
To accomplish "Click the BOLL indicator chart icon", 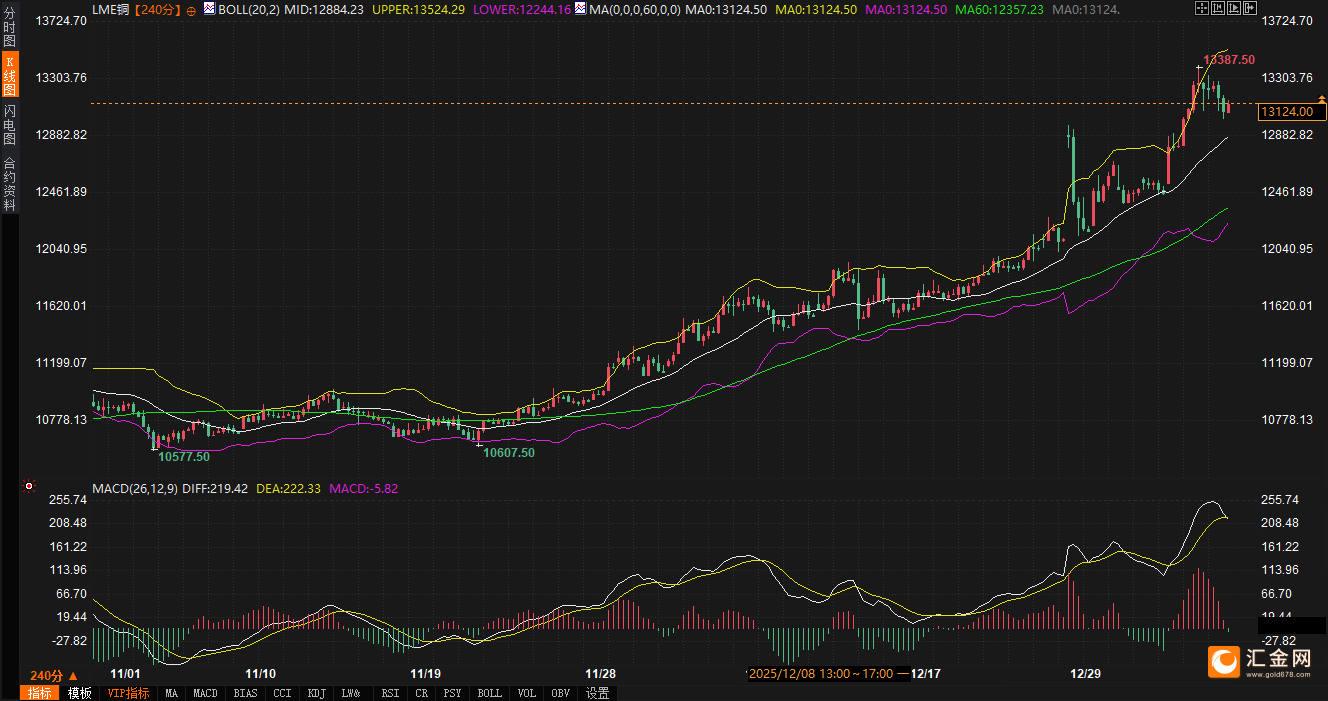I will [x=210, y=9].
